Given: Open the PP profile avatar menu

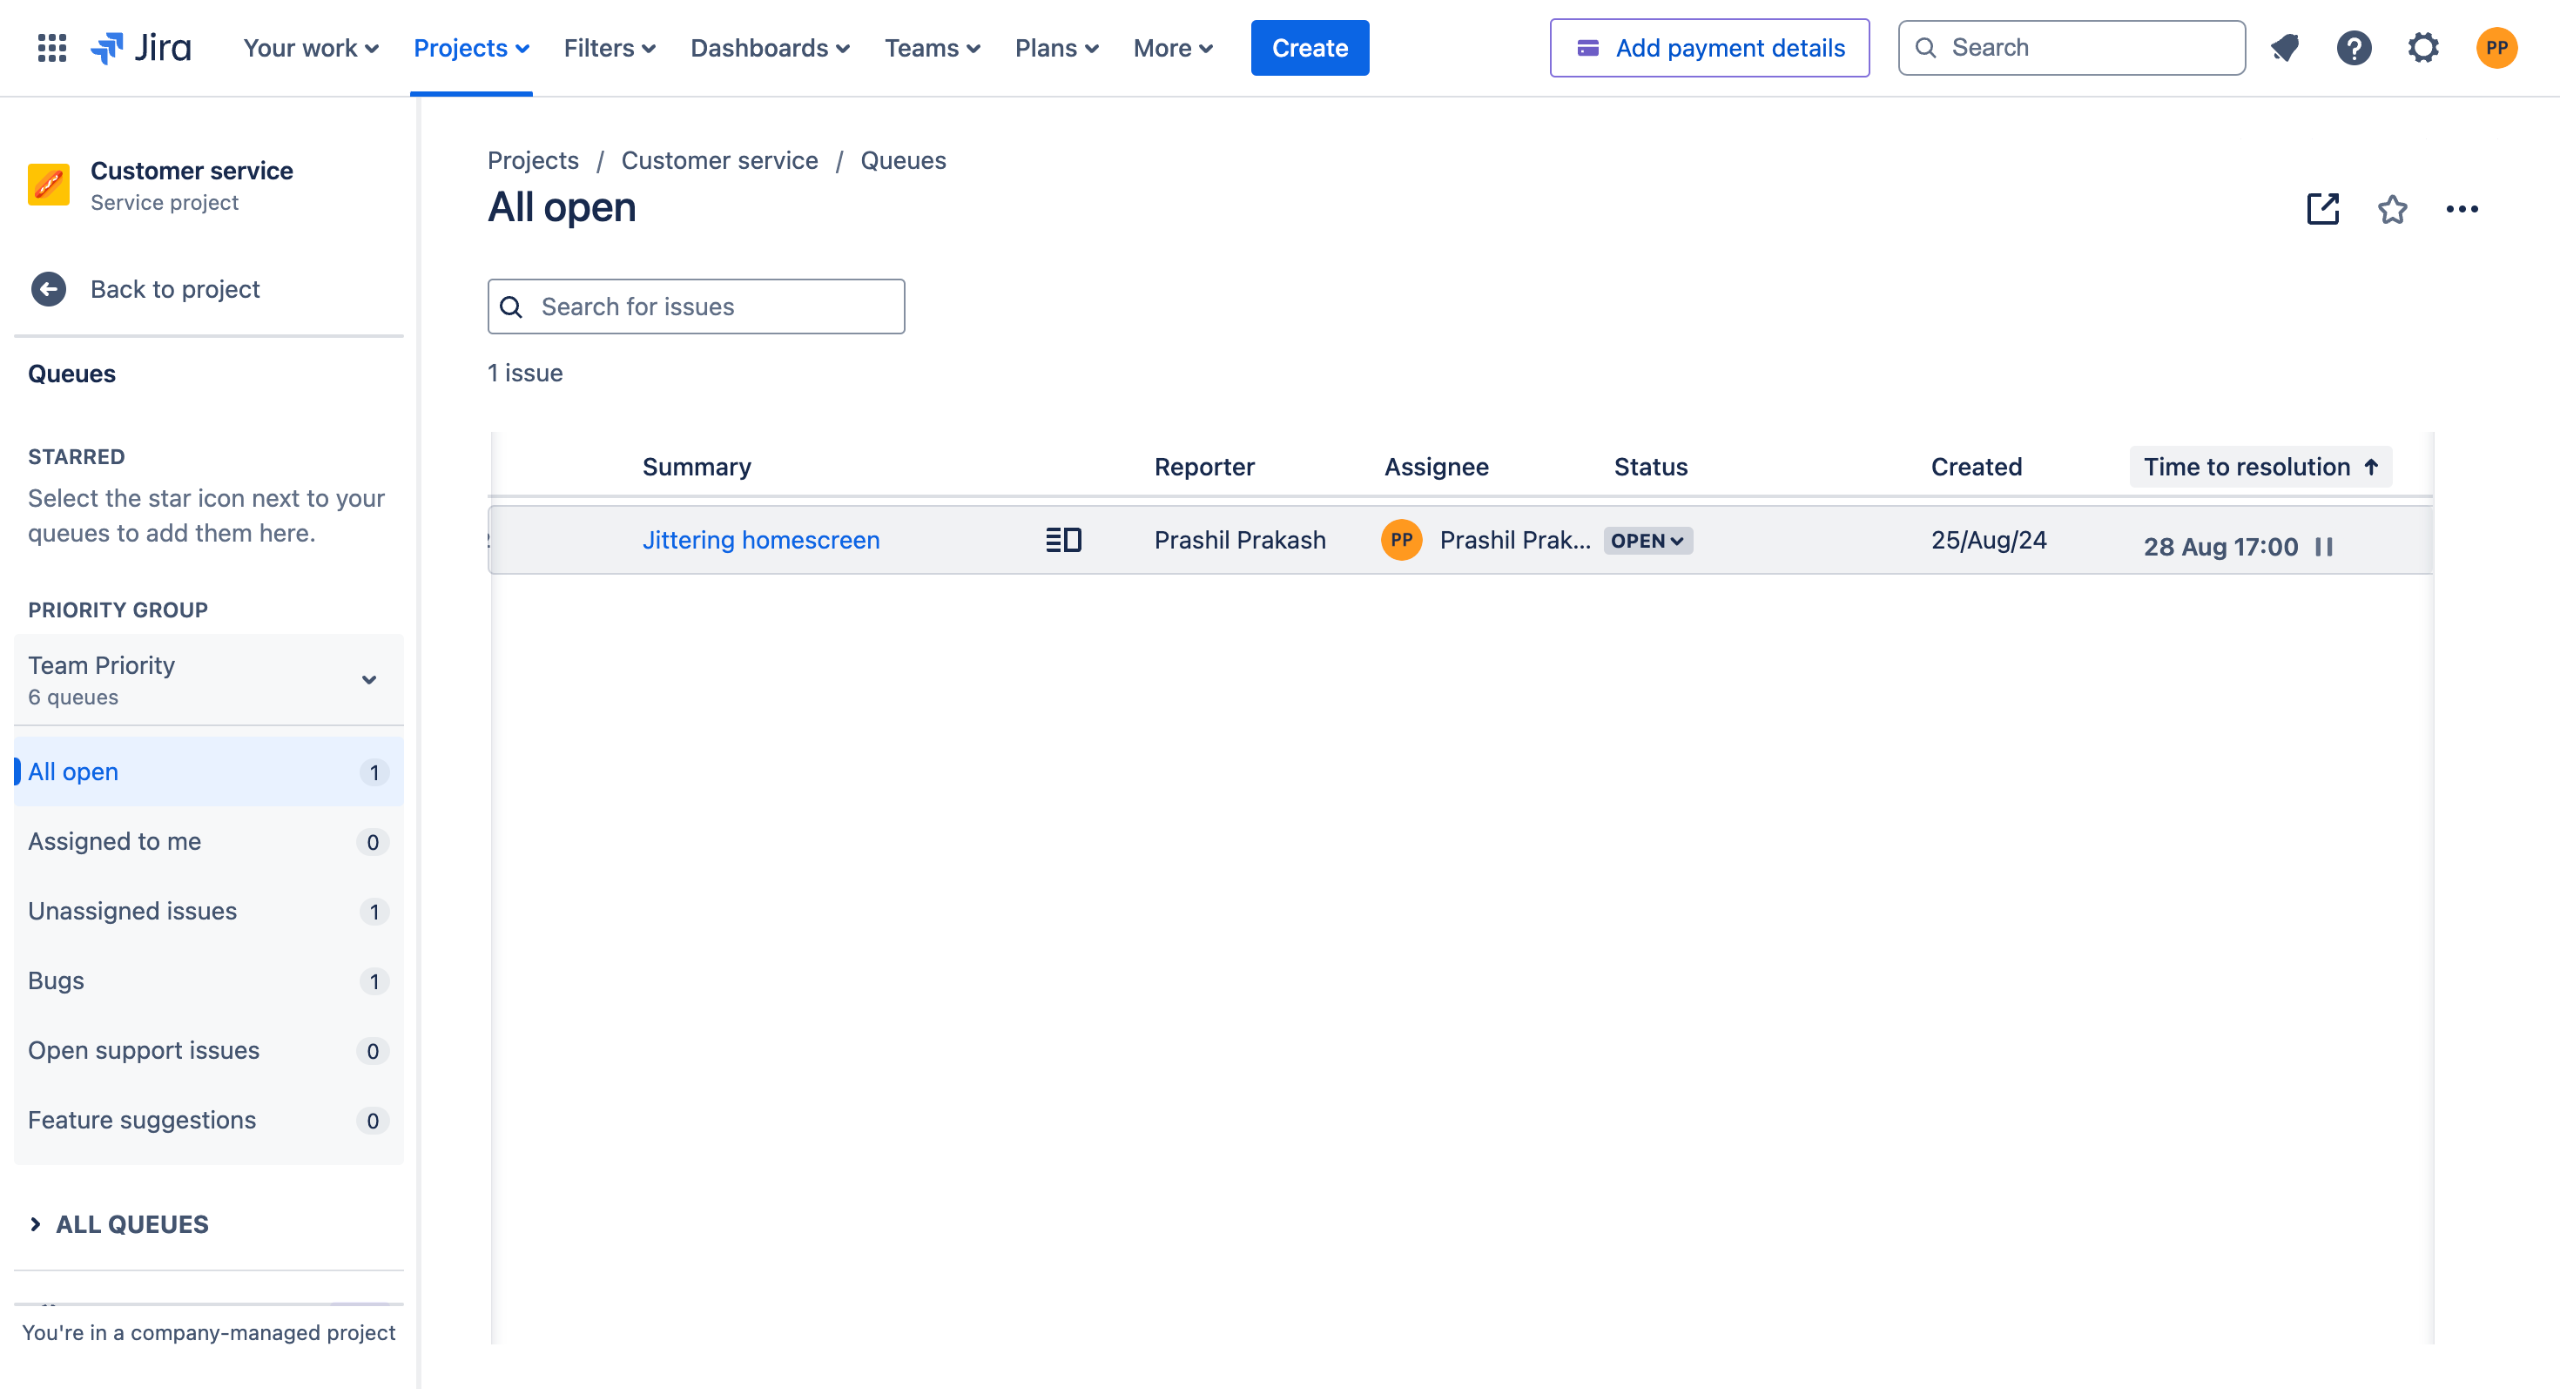Looking at the screenshot, I should [2496, 47].
